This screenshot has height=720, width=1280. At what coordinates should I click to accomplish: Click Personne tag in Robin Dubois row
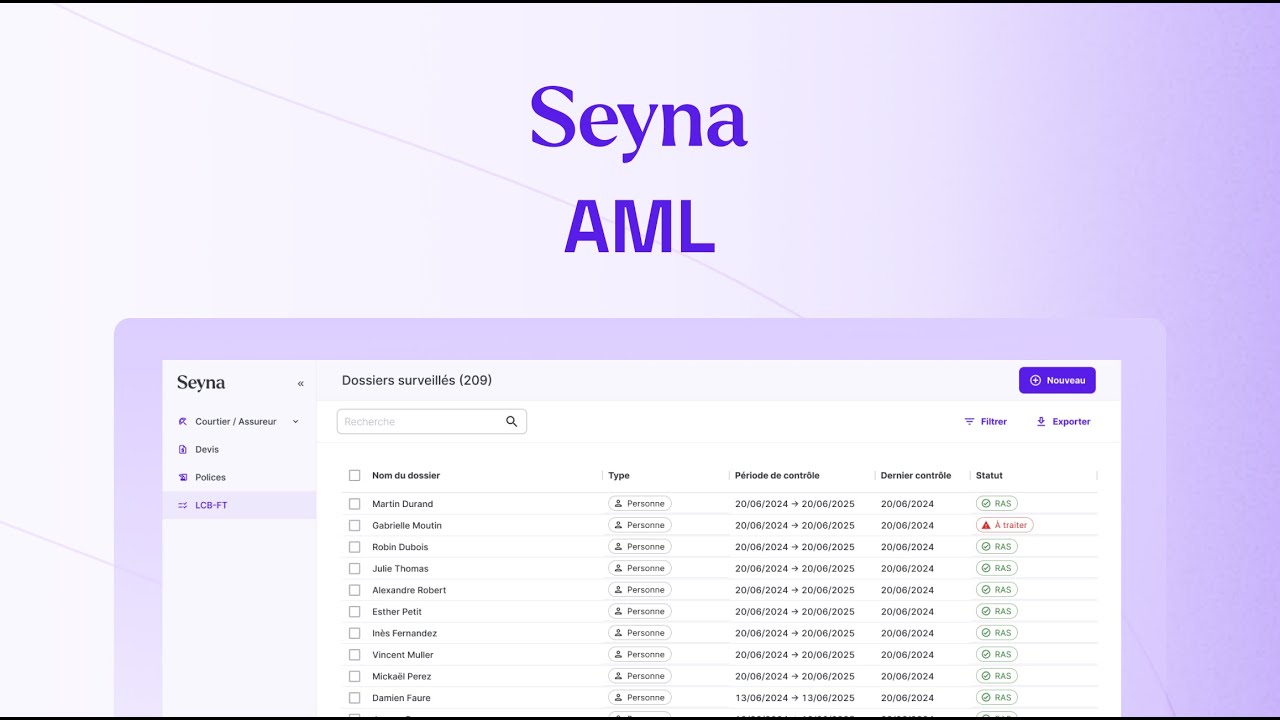tap(640, 547)
